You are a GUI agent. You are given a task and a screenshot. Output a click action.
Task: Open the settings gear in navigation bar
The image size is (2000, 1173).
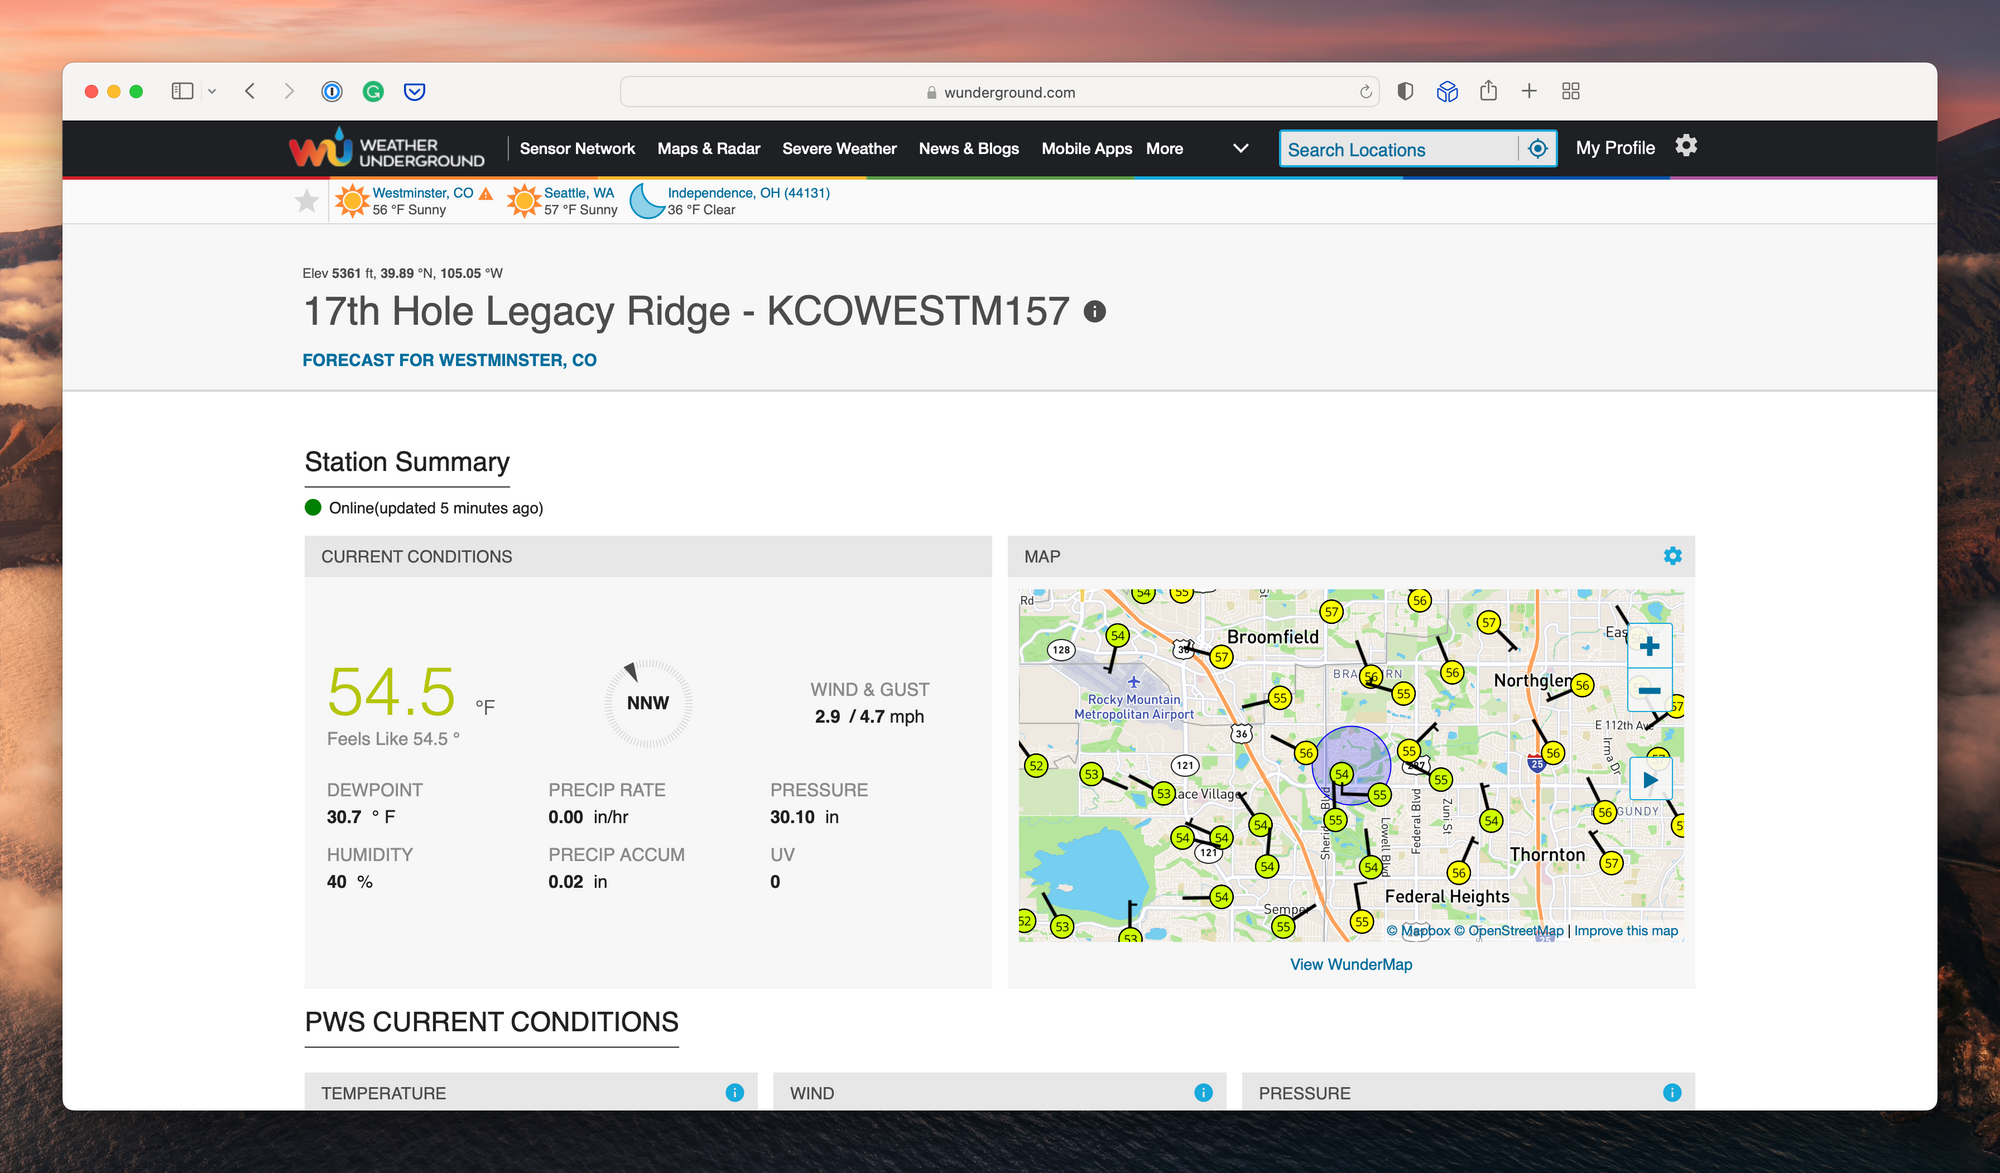(x=1686, y=146)
